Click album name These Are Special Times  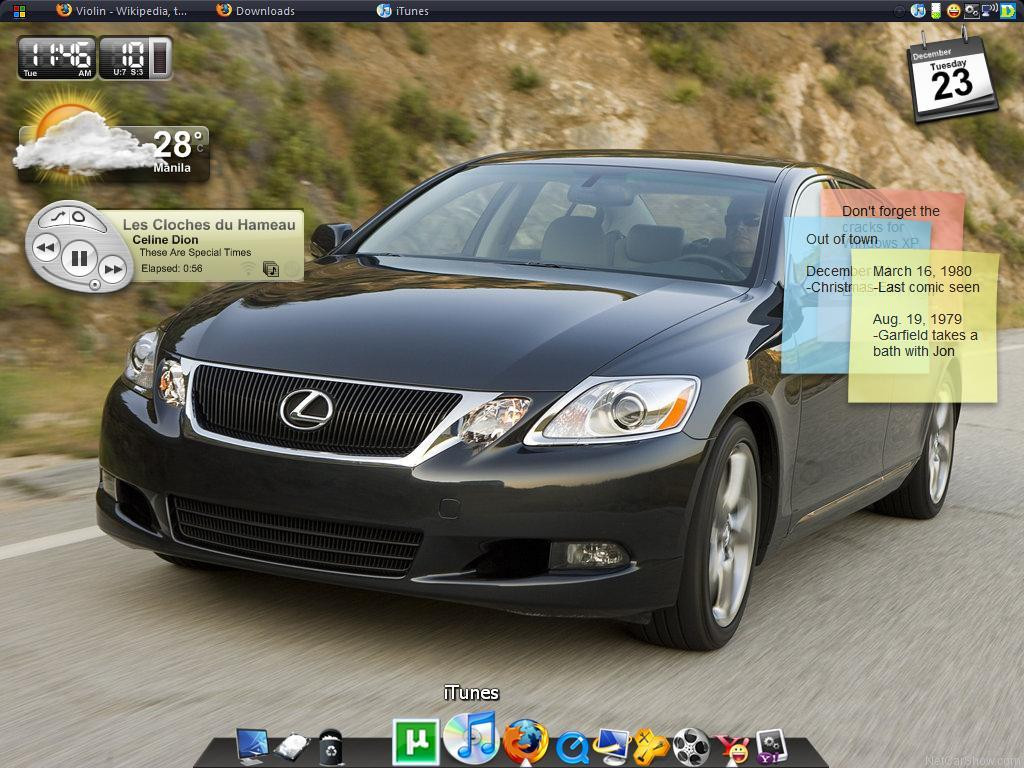195,253
